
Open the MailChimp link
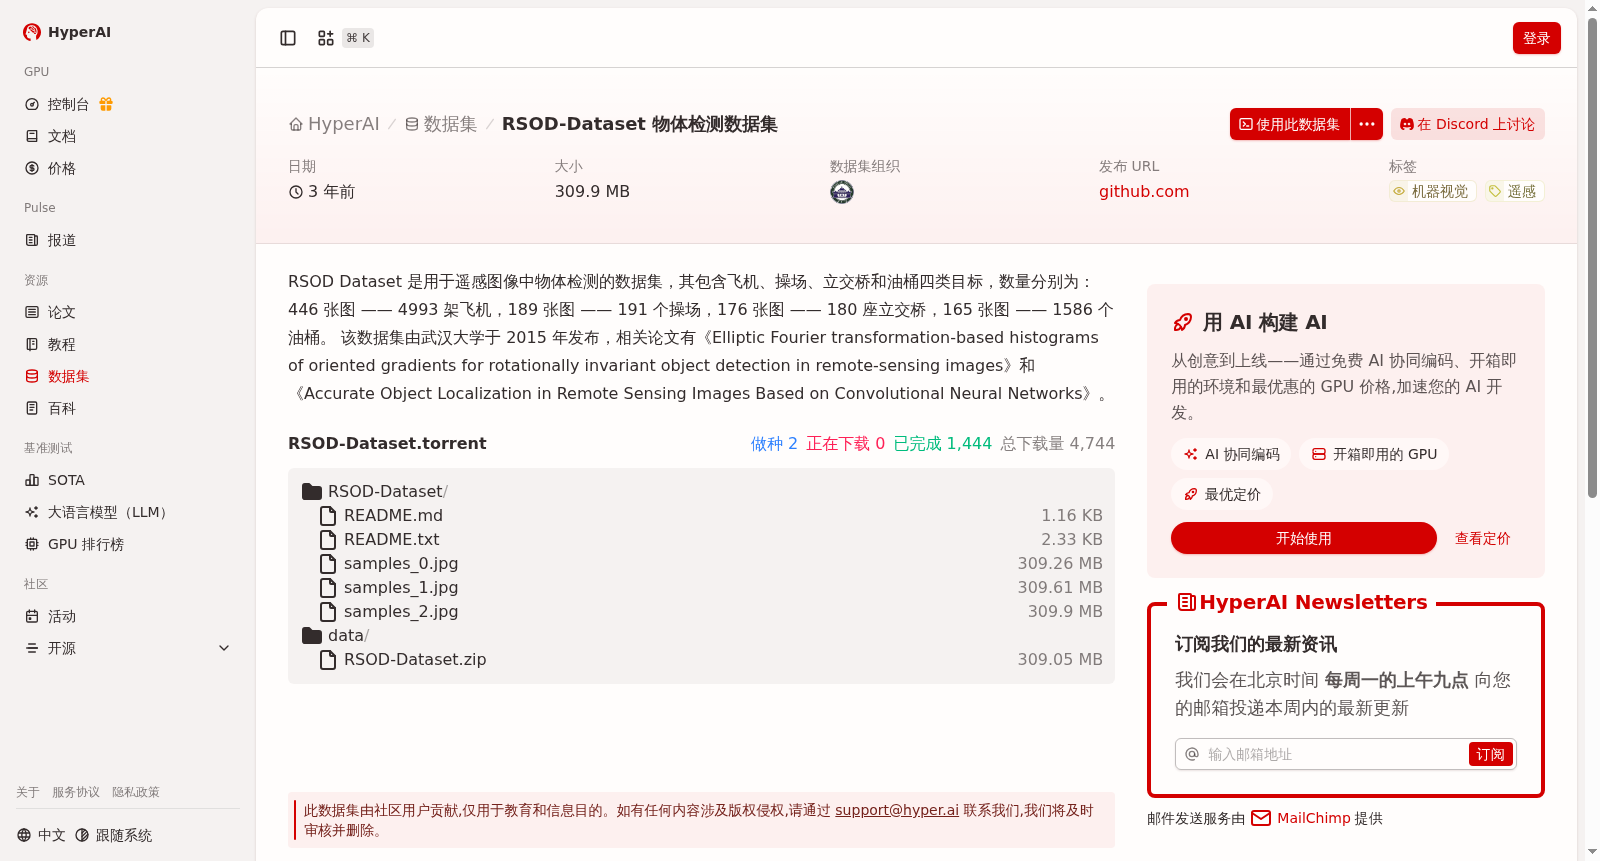1301,818
